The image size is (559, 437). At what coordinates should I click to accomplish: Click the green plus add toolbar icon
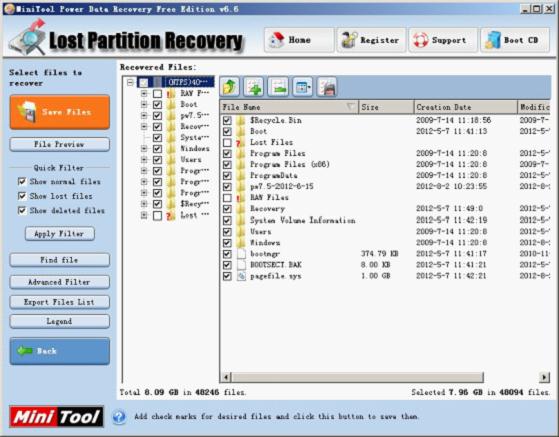(x=254, y=87)
